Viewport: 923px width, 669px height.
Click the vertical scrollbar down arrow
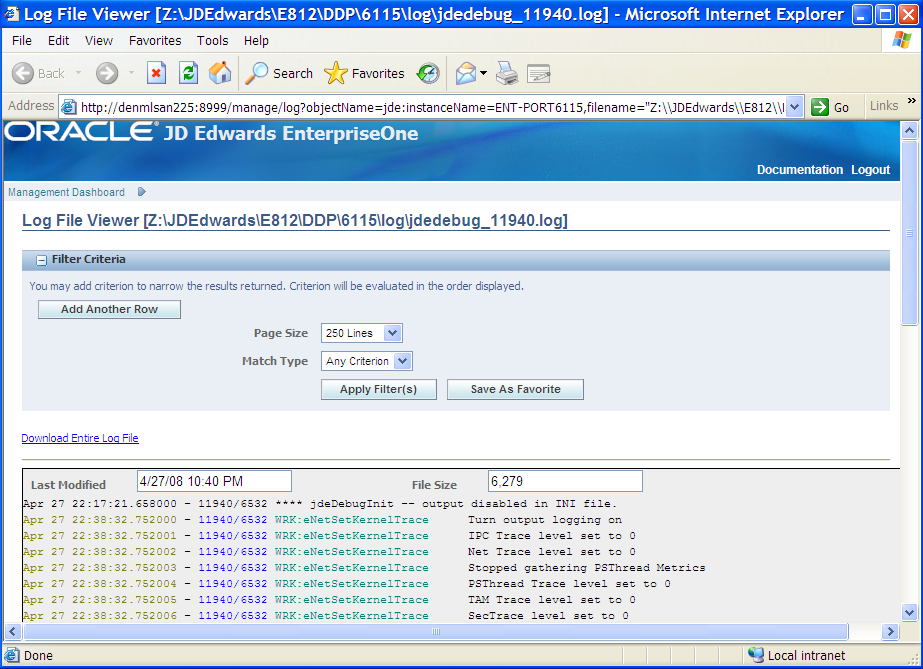pos(909,613)
